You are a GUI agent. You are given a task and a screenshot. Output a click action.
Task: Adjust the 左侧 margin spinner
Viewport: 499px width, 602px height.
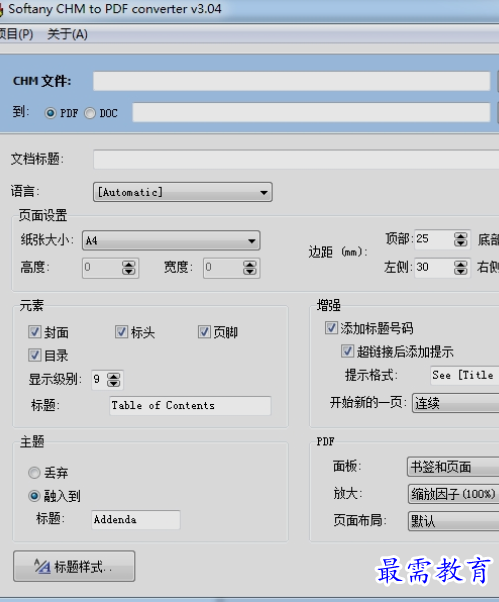click(x=461, y=268)
